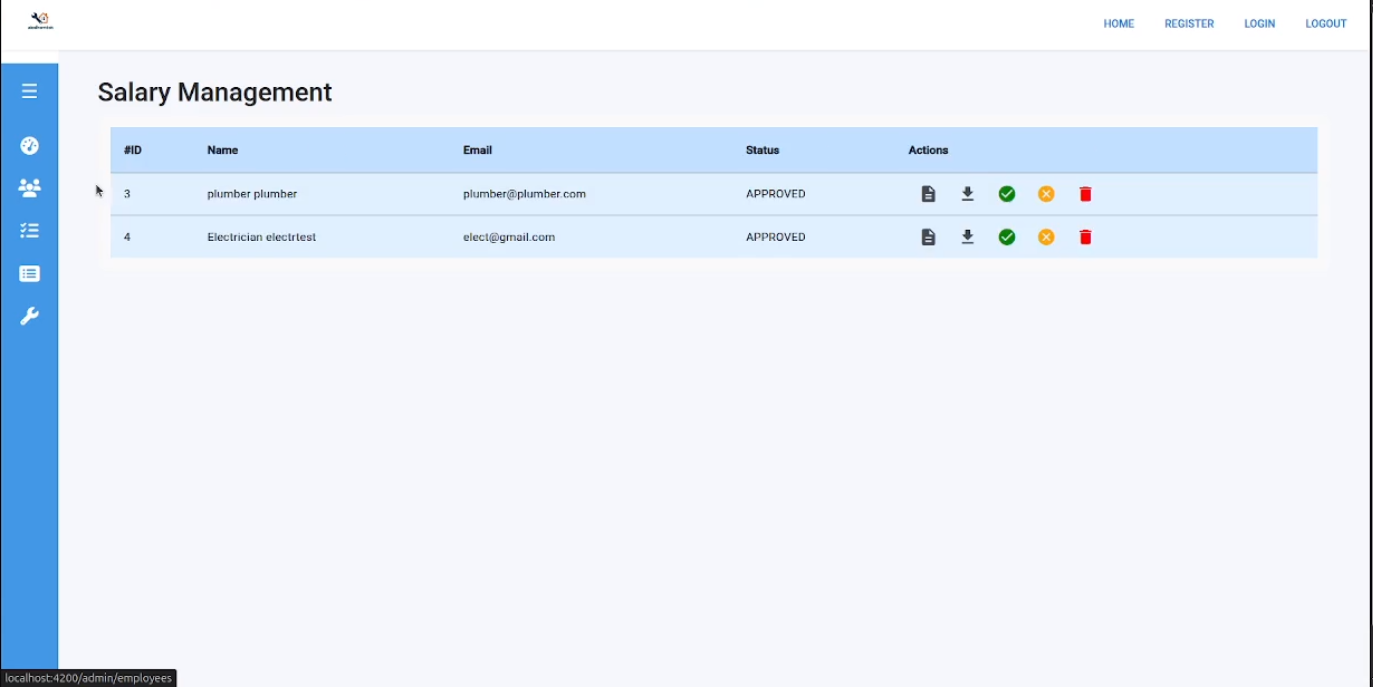This screenshot has width=1373, height=687.
Task: Click ID cell 3
Action: pyautogui.click(x=127, y=194)
